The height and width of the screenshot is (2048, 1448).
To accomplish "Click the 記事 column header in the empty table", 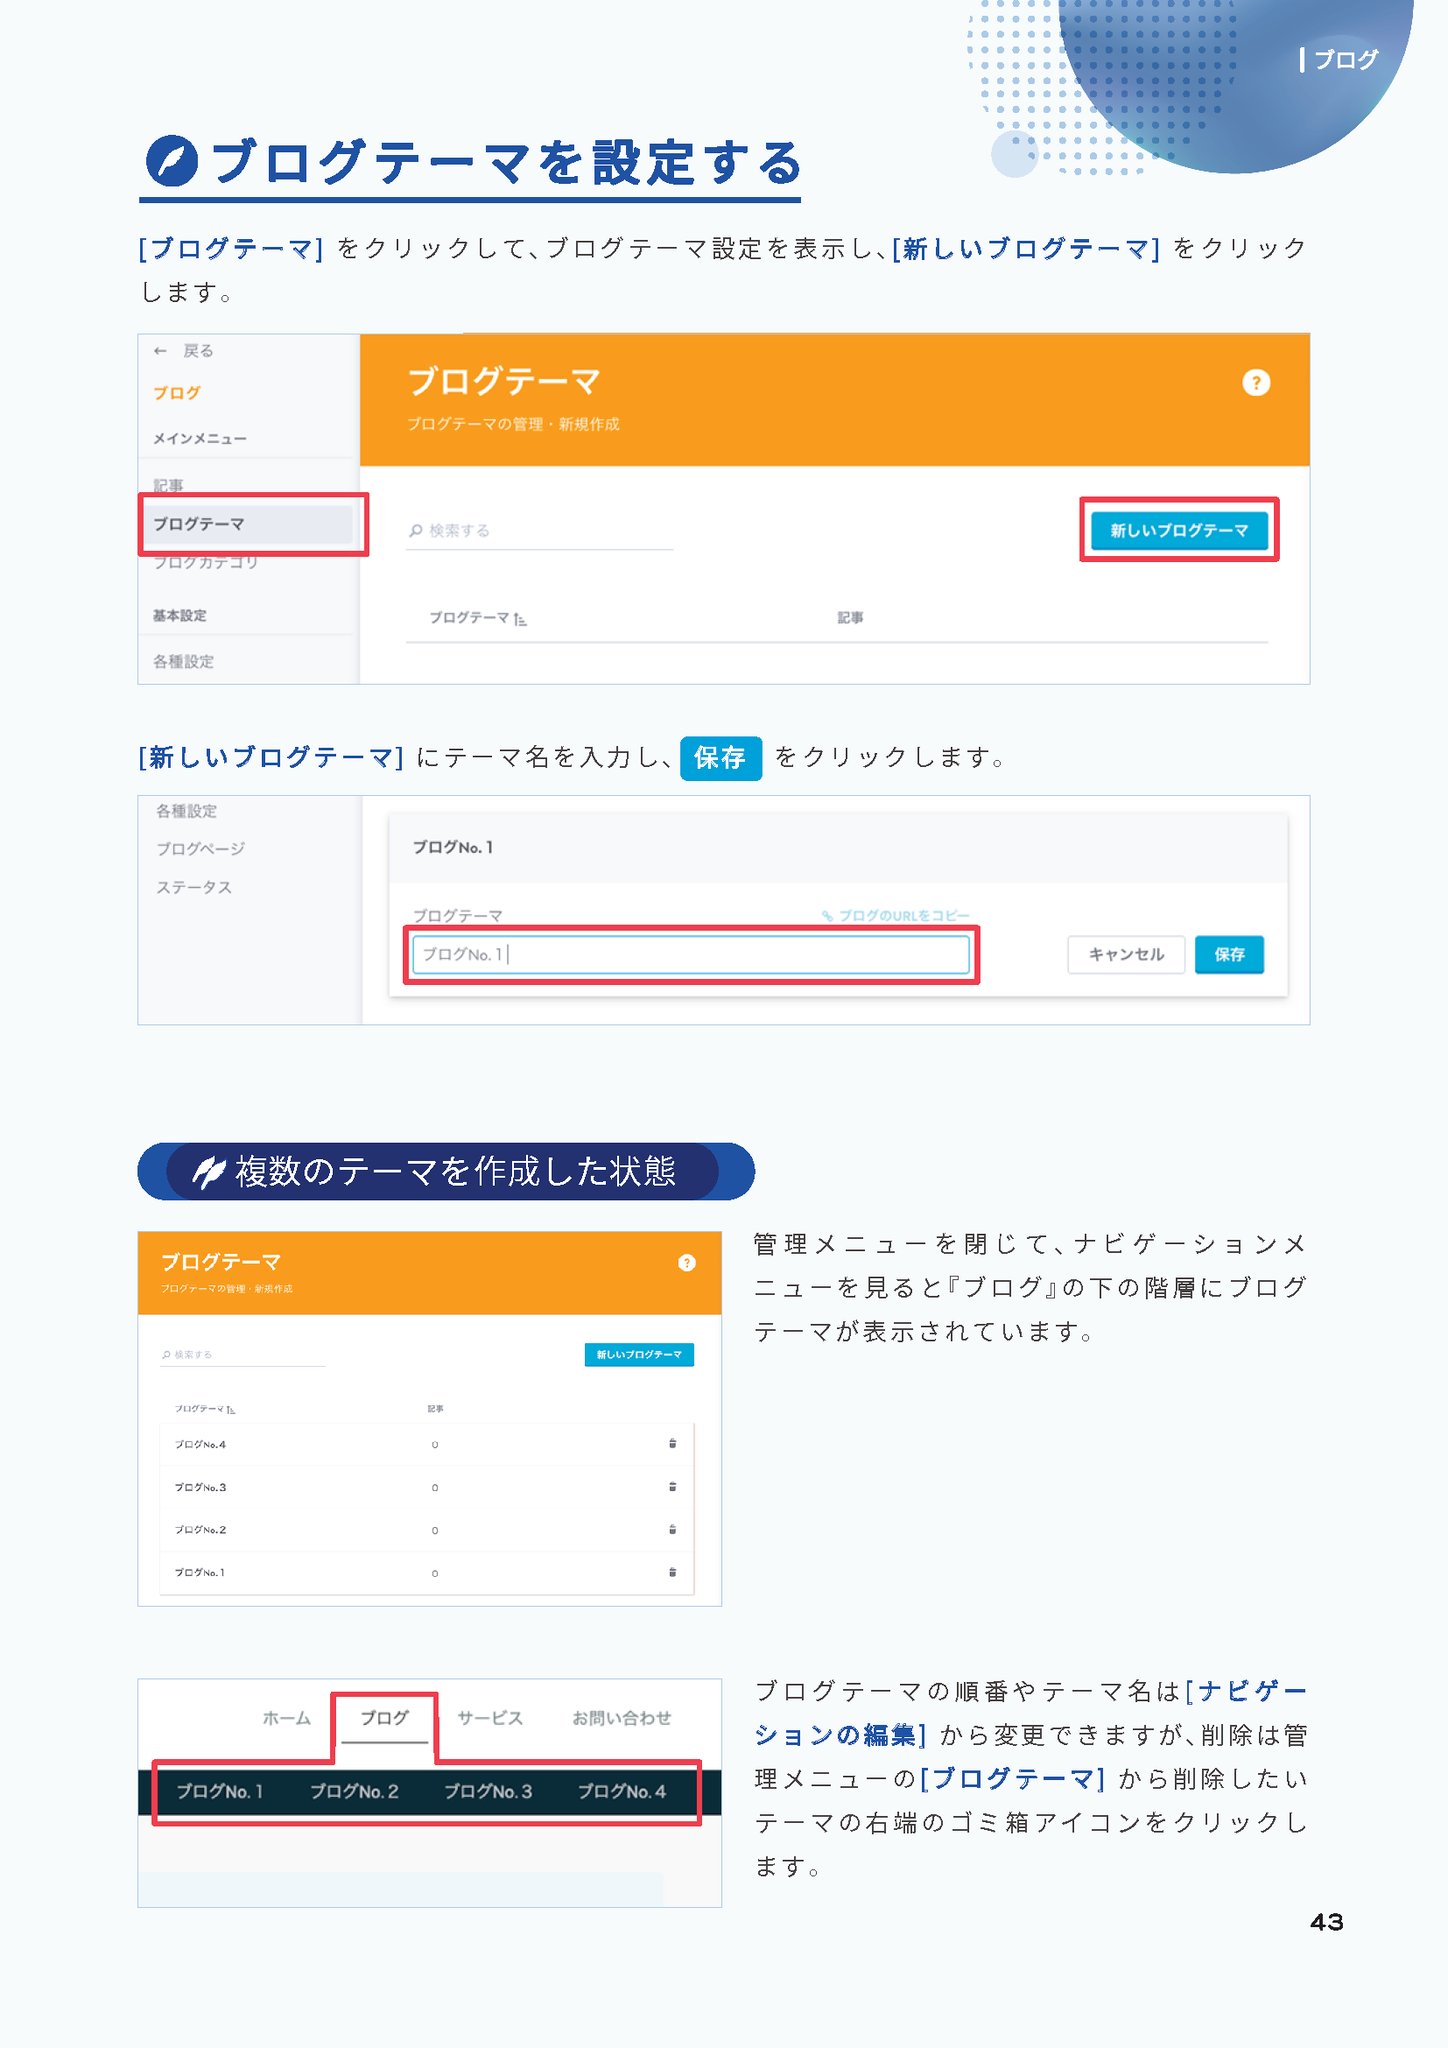I will tap(851, 618).
